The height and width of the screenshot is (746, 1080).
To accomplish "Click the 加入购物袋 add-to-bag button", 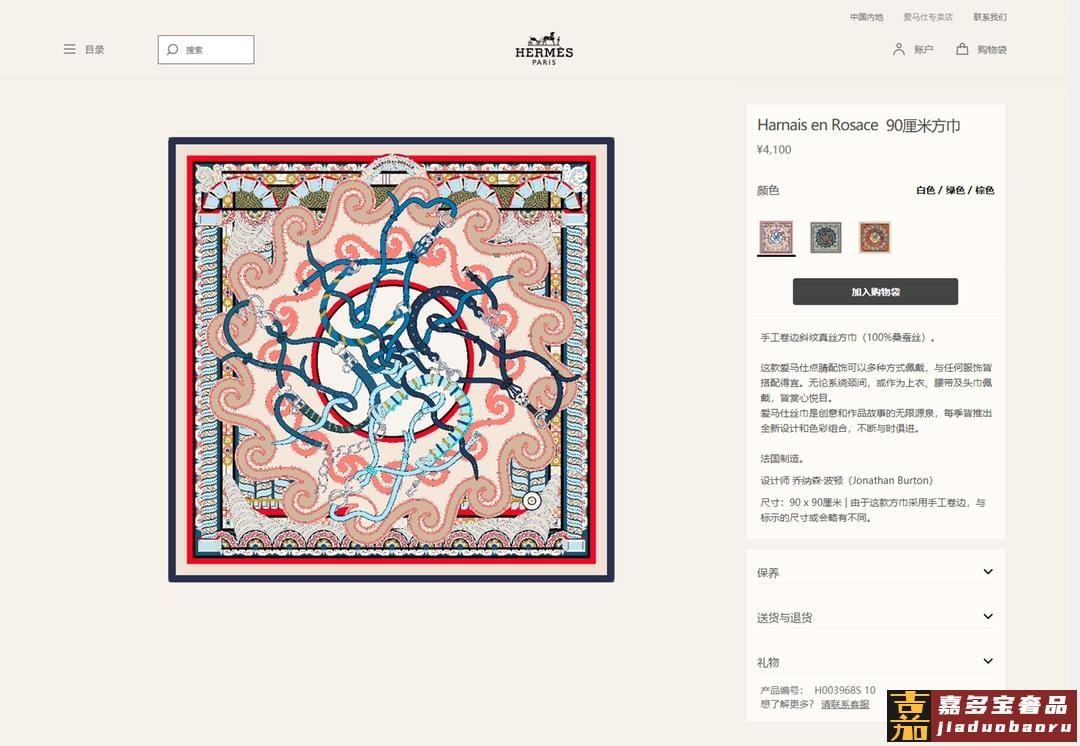I will (x=875, y=291).
